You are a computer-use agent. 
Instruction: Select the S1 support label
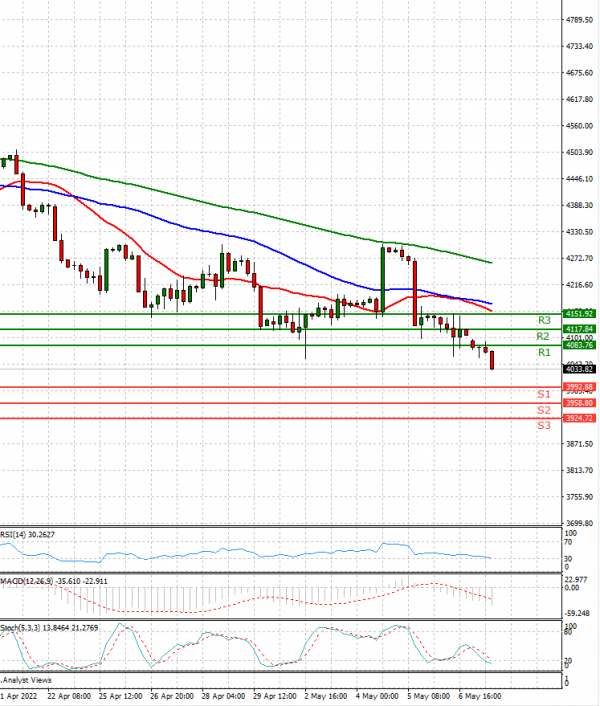(544, 394)
